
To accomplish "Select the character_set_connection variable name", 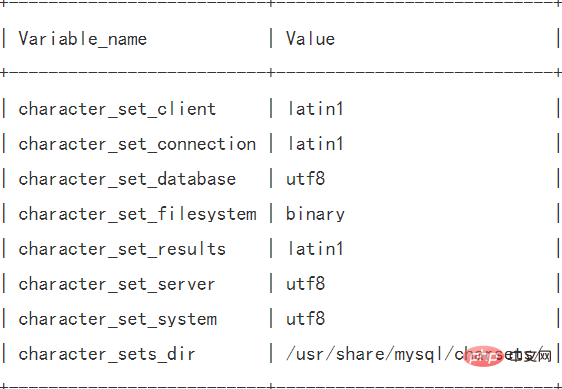I will pos(137,144).
